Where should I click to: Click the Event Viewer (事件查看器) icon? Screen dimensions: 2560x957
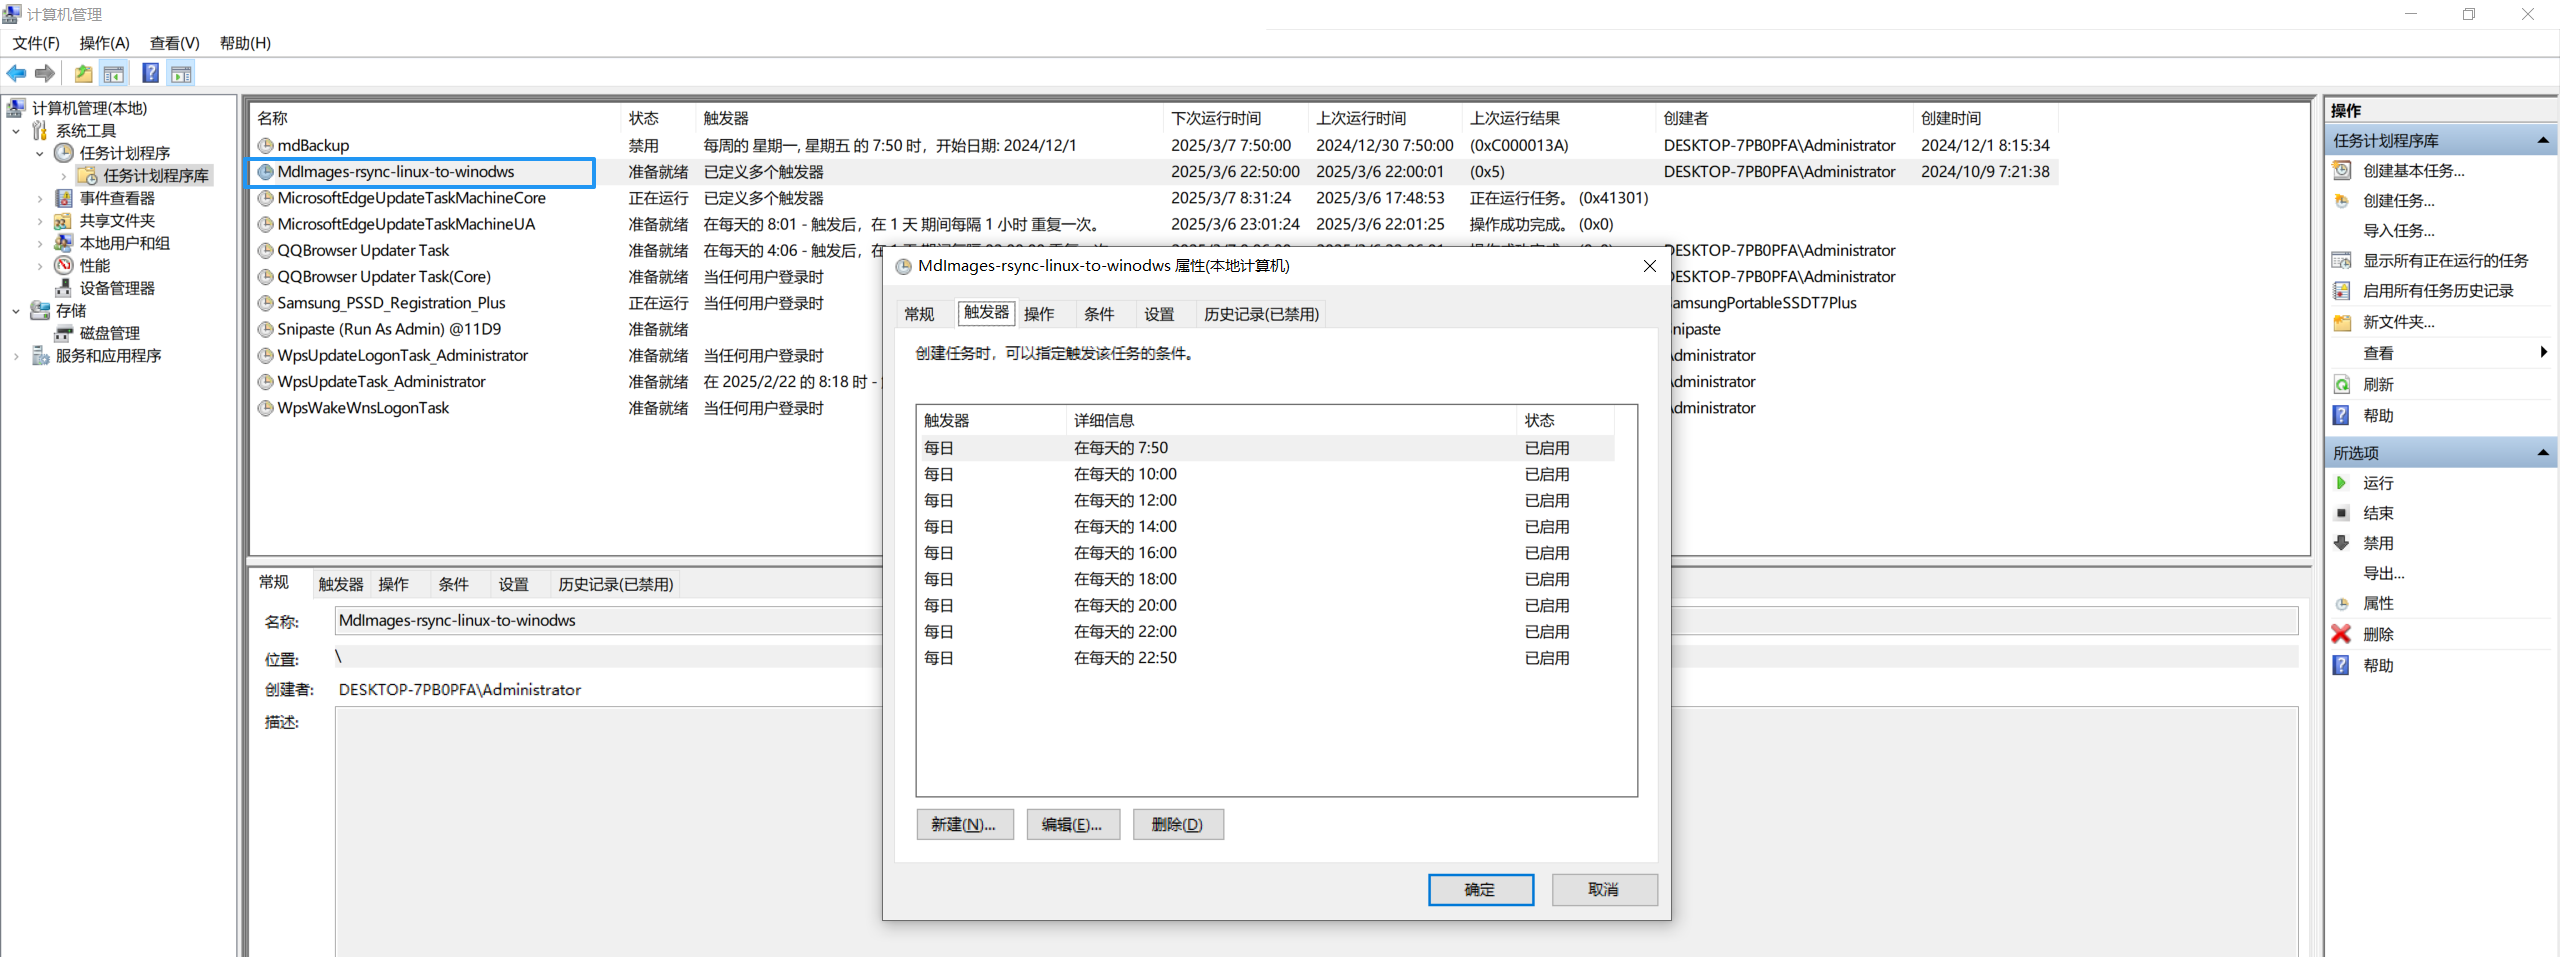tap(64, 198)
